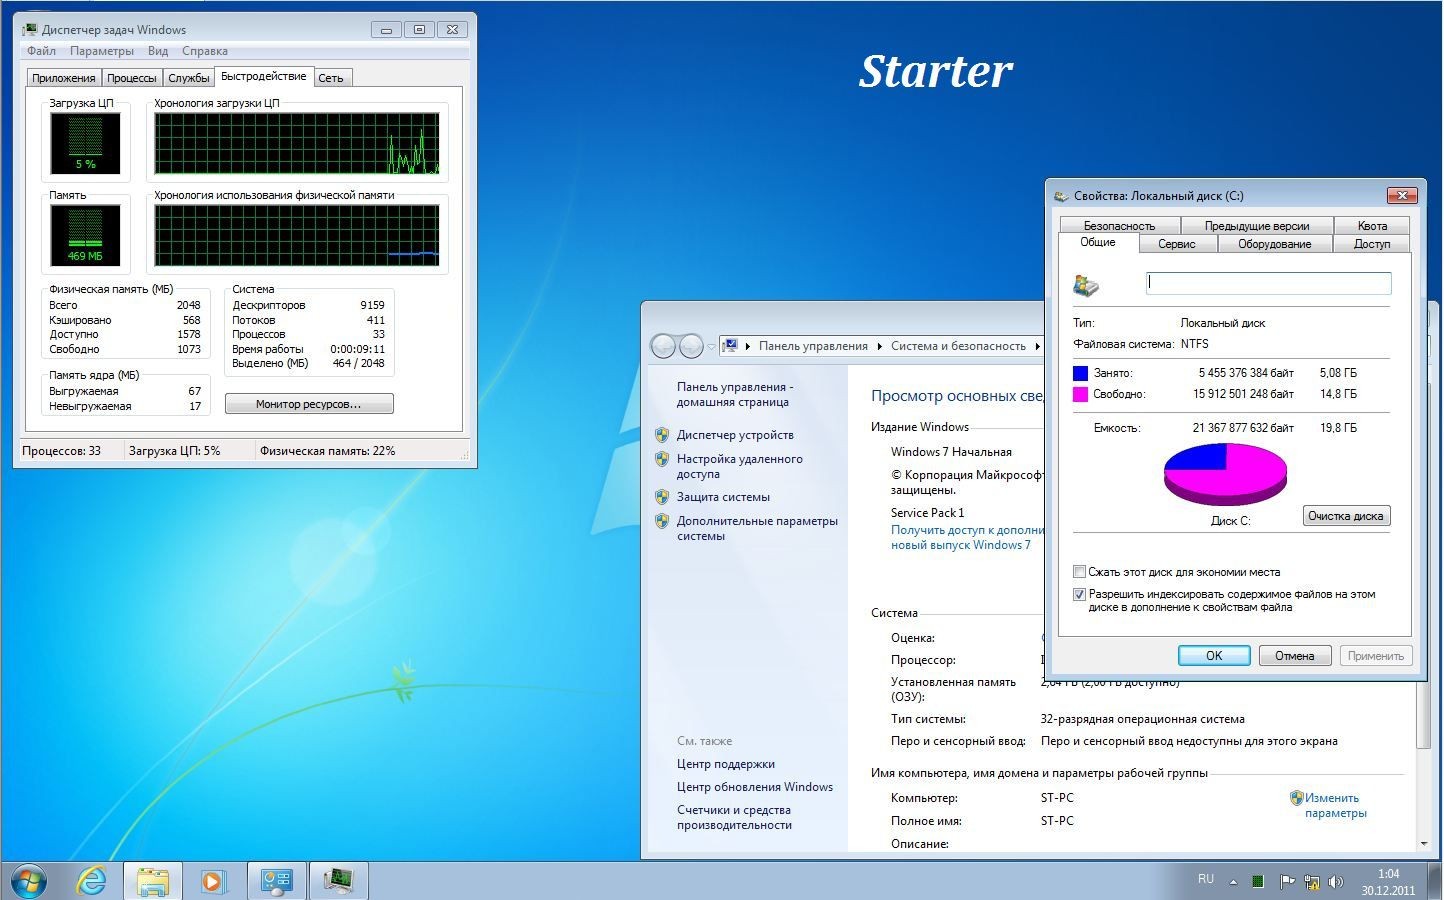Switch to Процессы tab

(132, 78)
